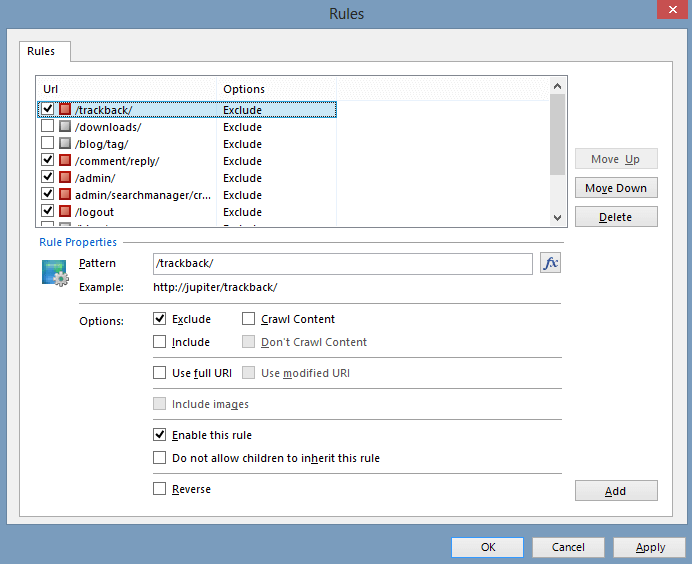The width and height of the screenshot is (692, 564).
Task: Click the red icon beside /admin/
Action: click(x=65, y=177)
